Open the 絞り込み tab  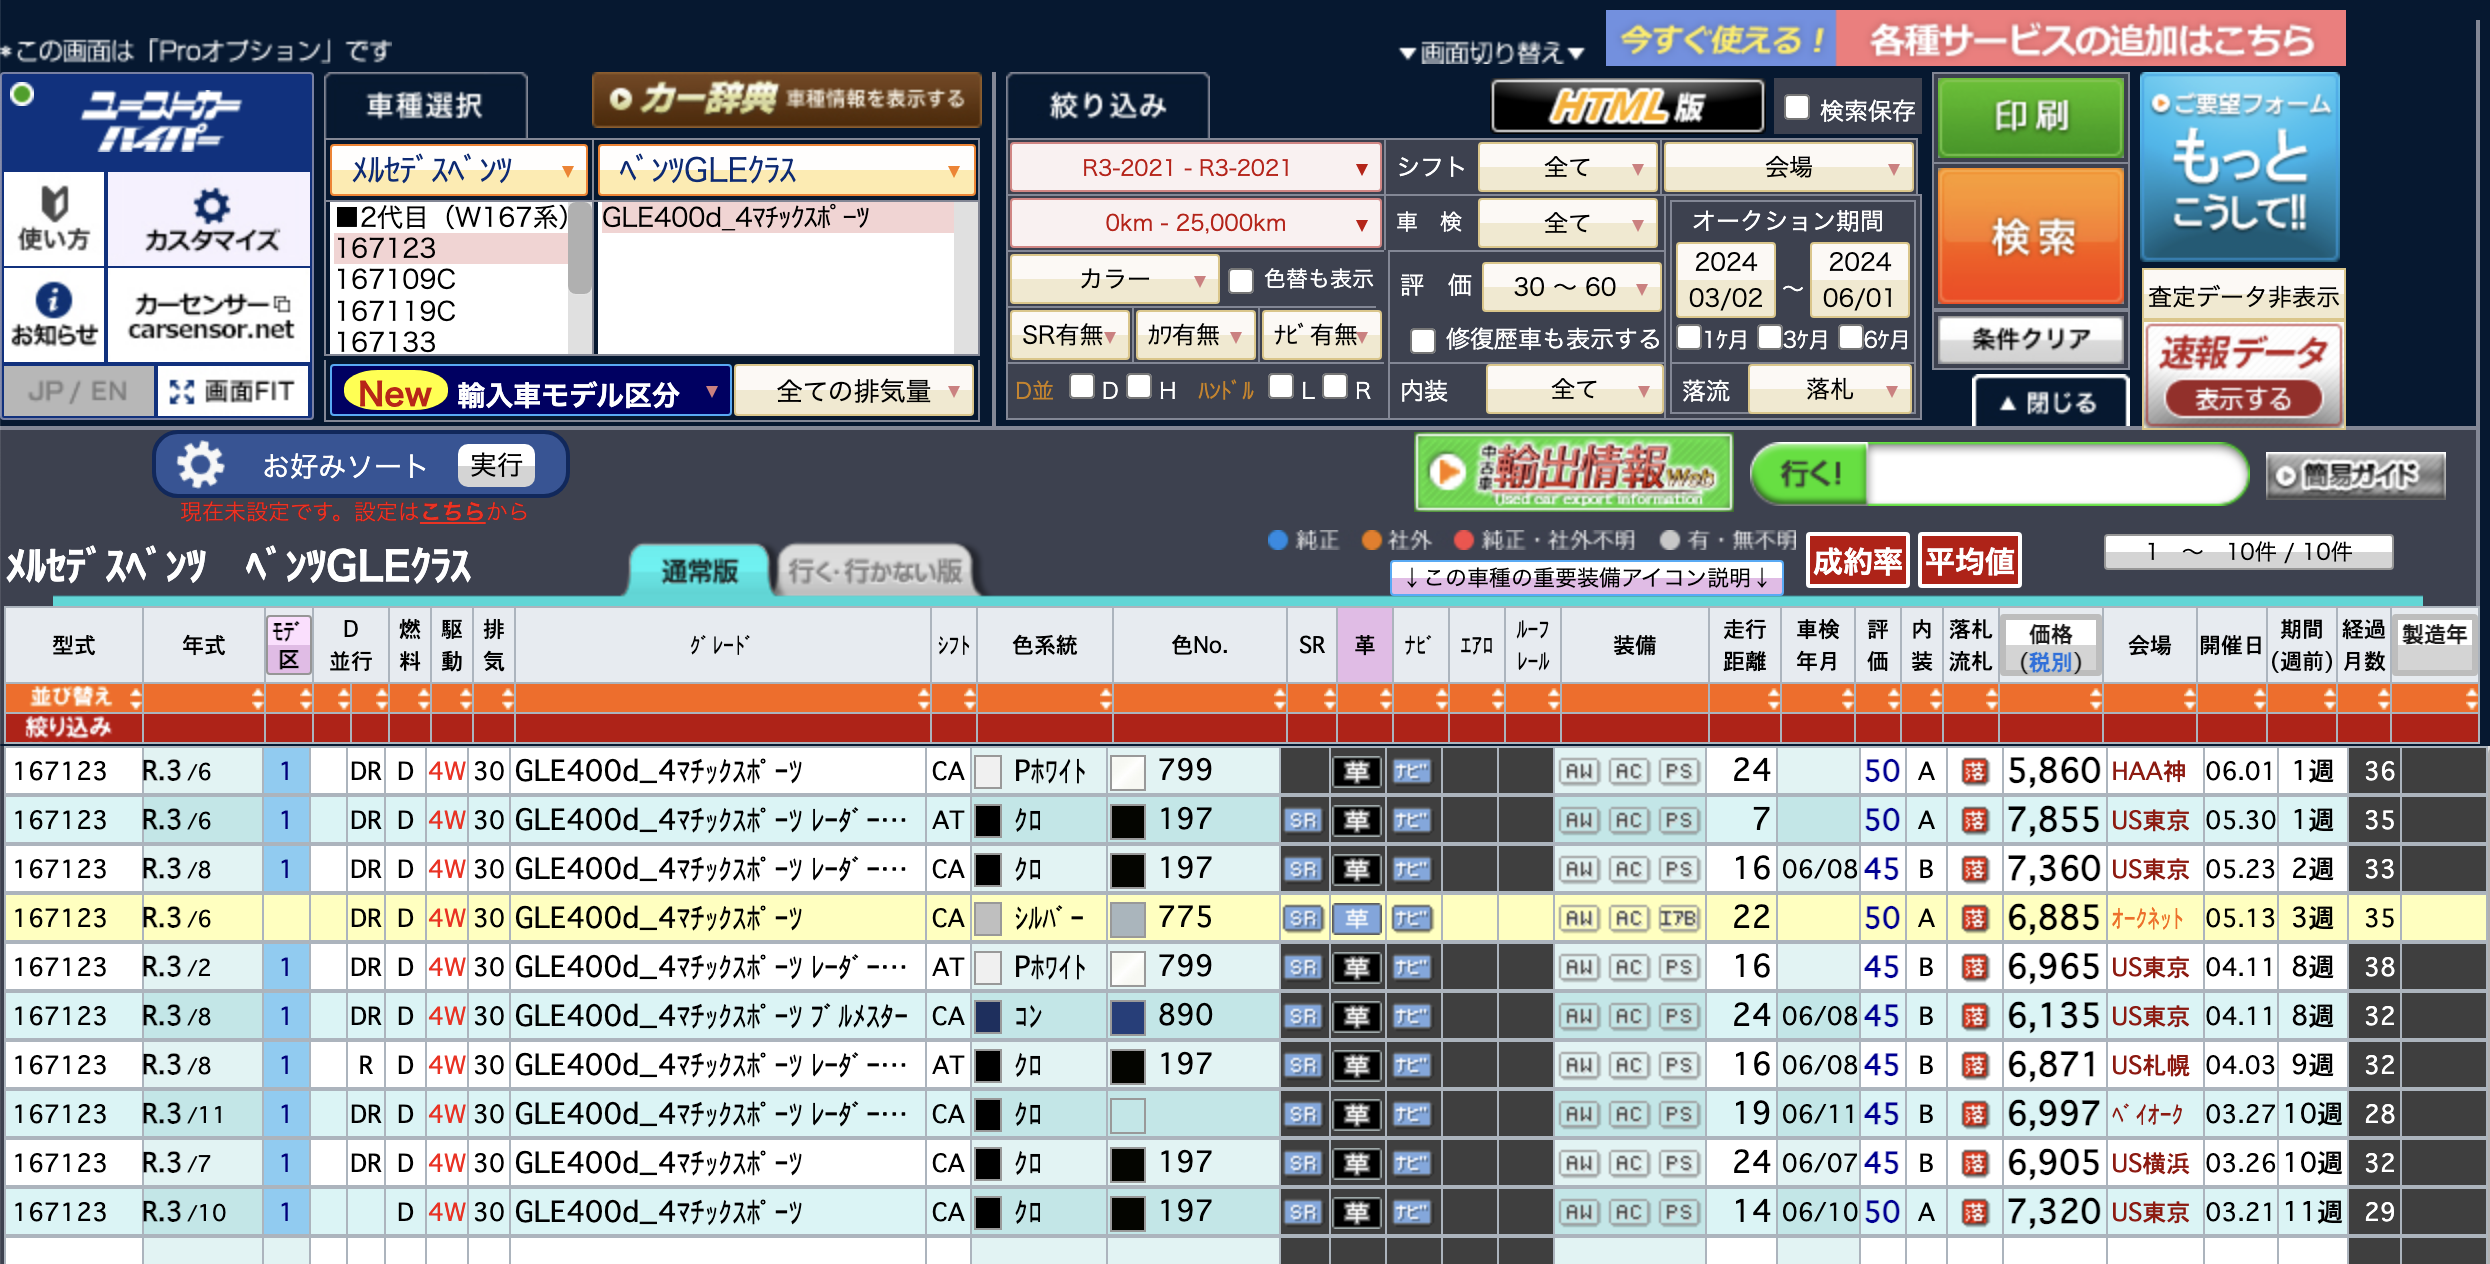point(1108,106)
